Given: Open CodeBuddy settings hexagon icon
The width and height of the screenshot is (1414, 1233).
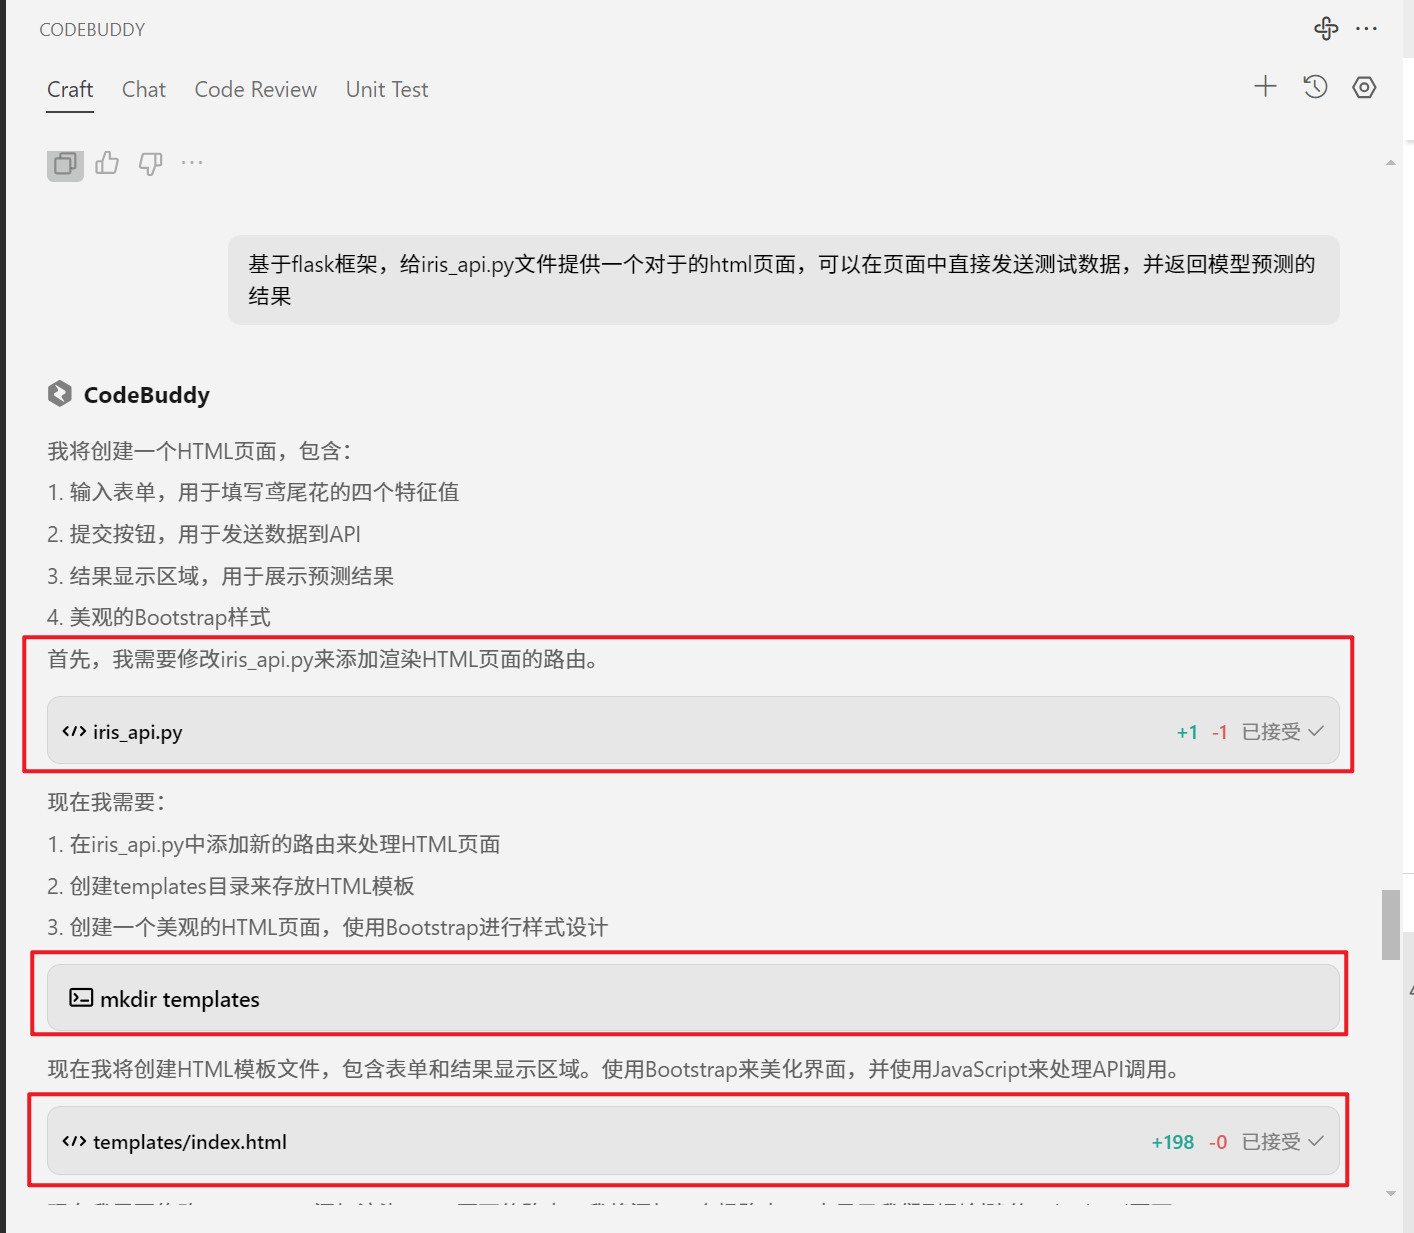Looking at the screenshot, I should click(1364, 87).
